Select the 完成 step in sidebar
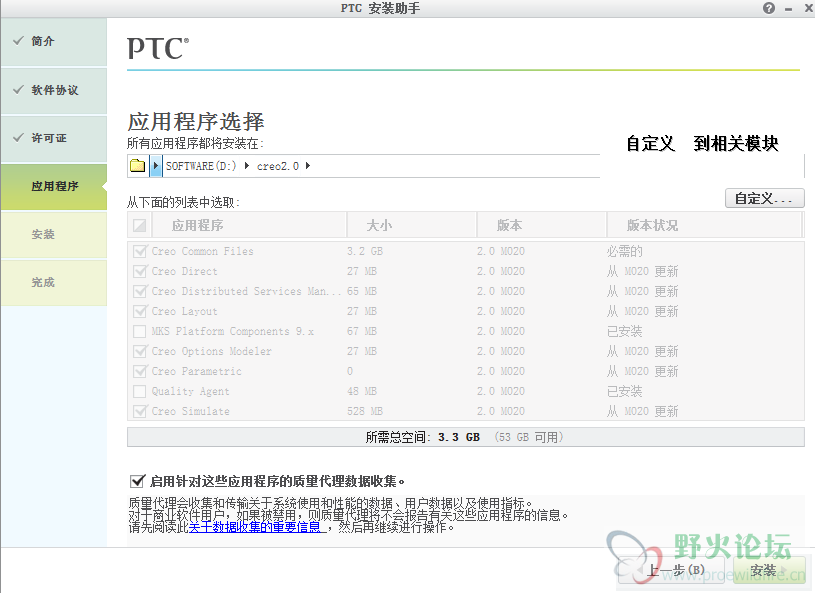 (54, 283)
